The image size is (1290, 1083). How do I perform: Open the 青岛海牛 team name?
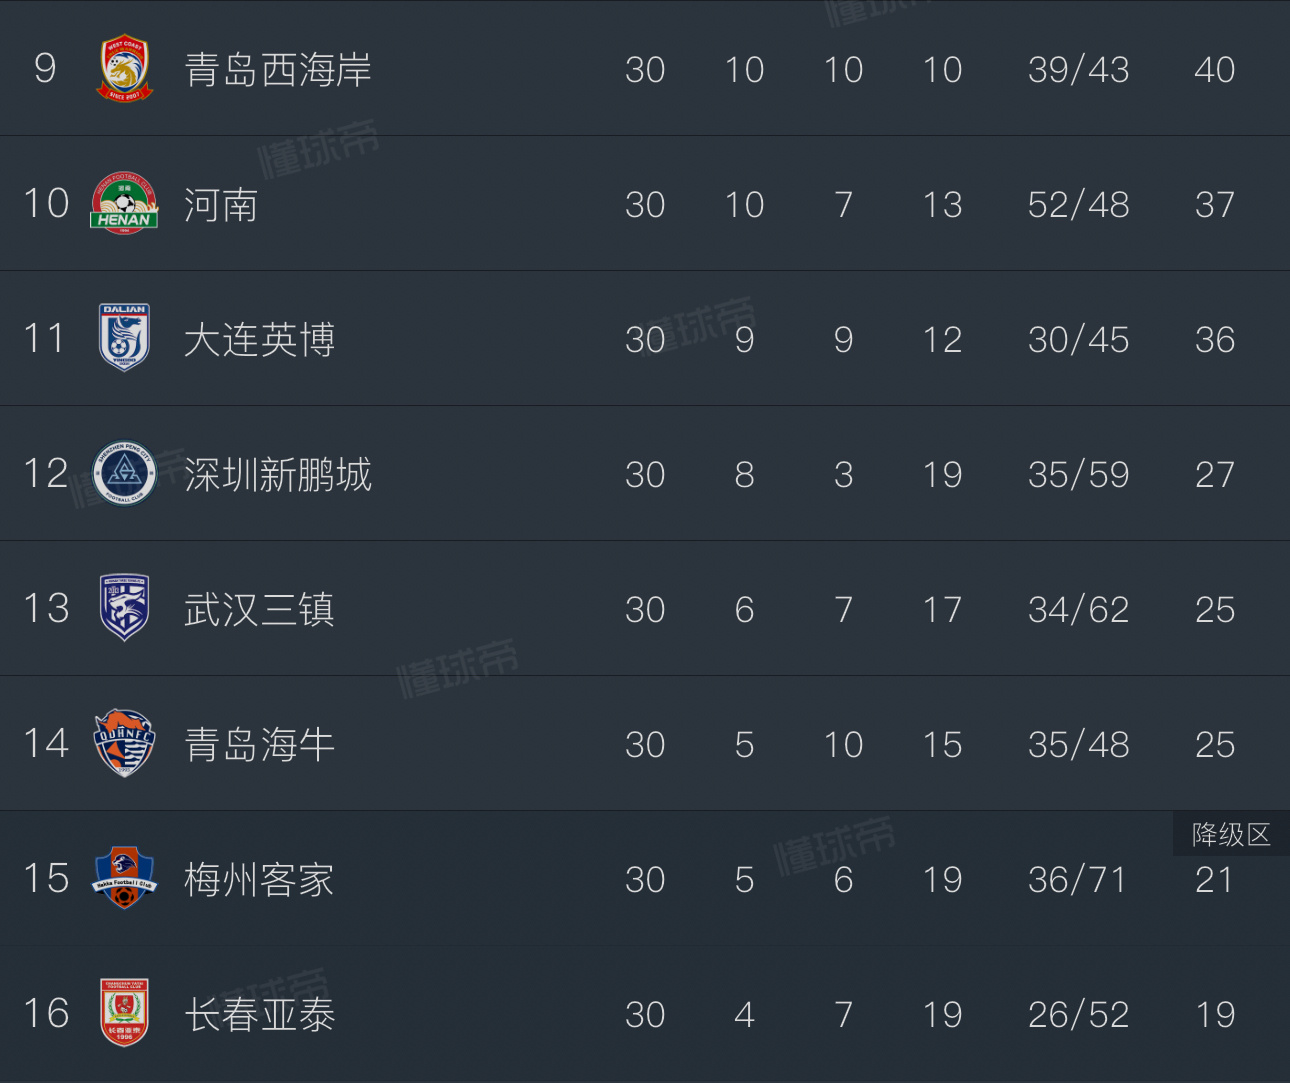(x=259, y=745)
